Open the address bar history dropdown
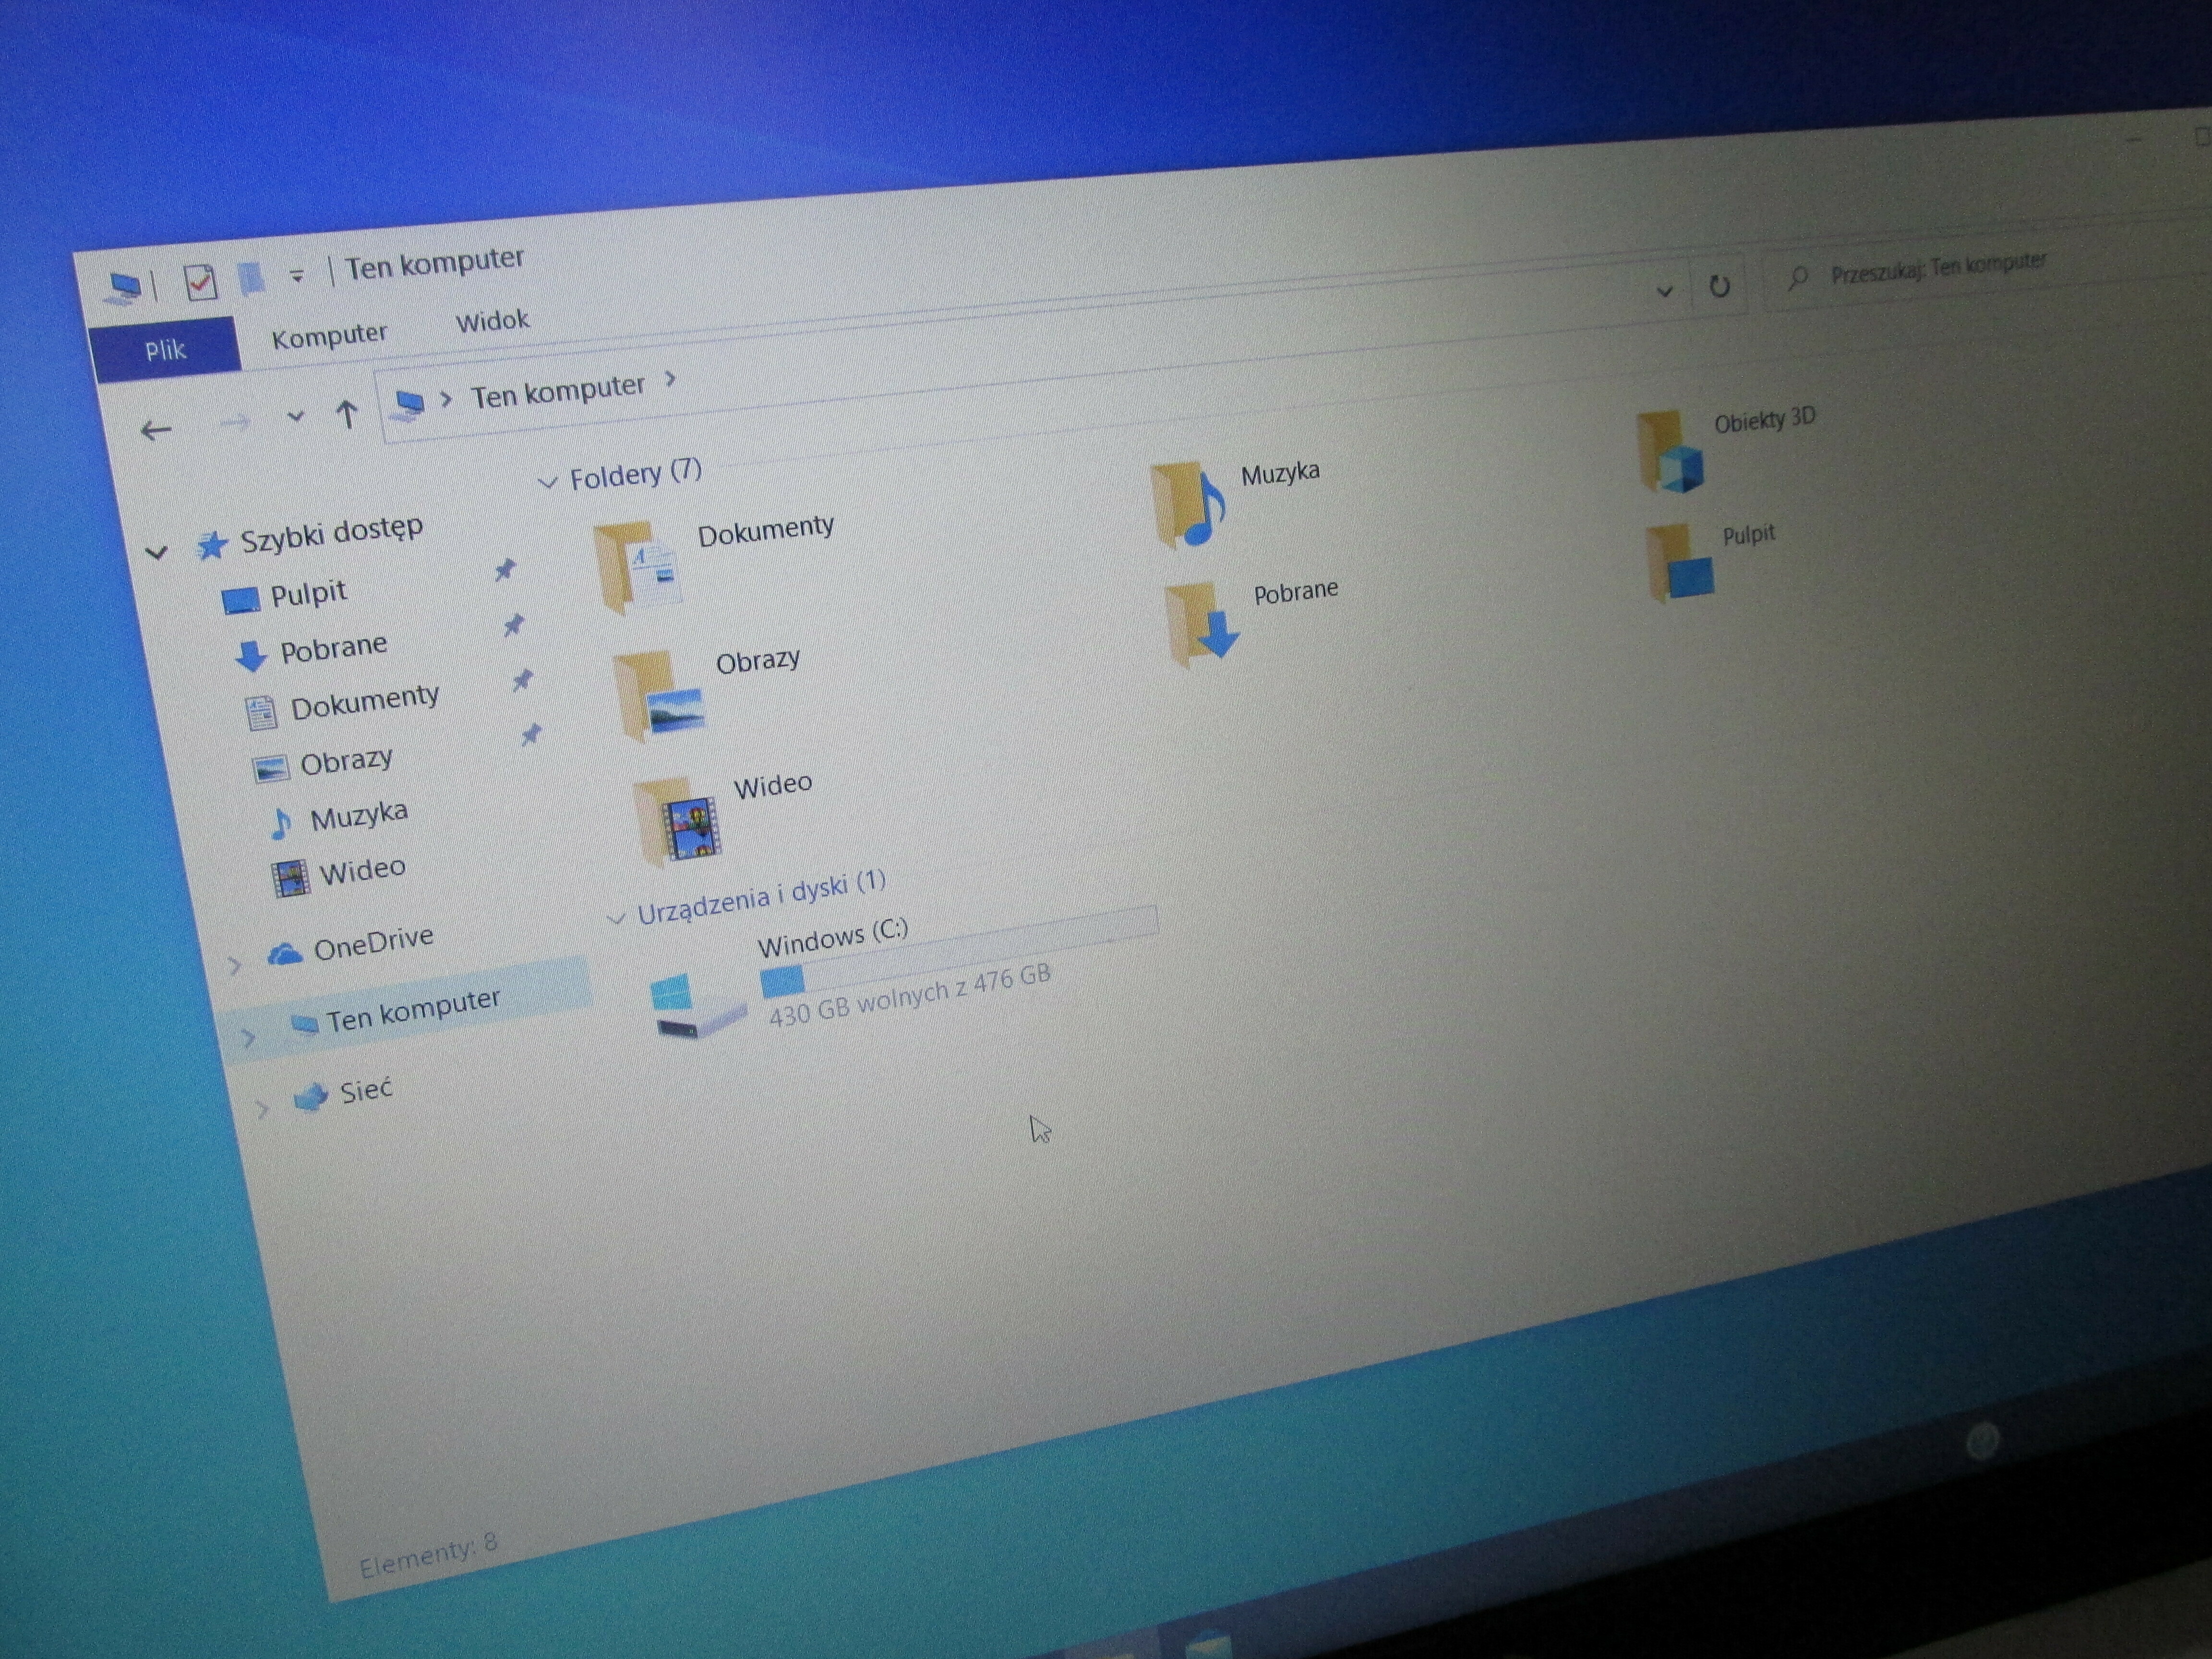The height and width of the screenshot is (1659, 2212). point(1665,291)
